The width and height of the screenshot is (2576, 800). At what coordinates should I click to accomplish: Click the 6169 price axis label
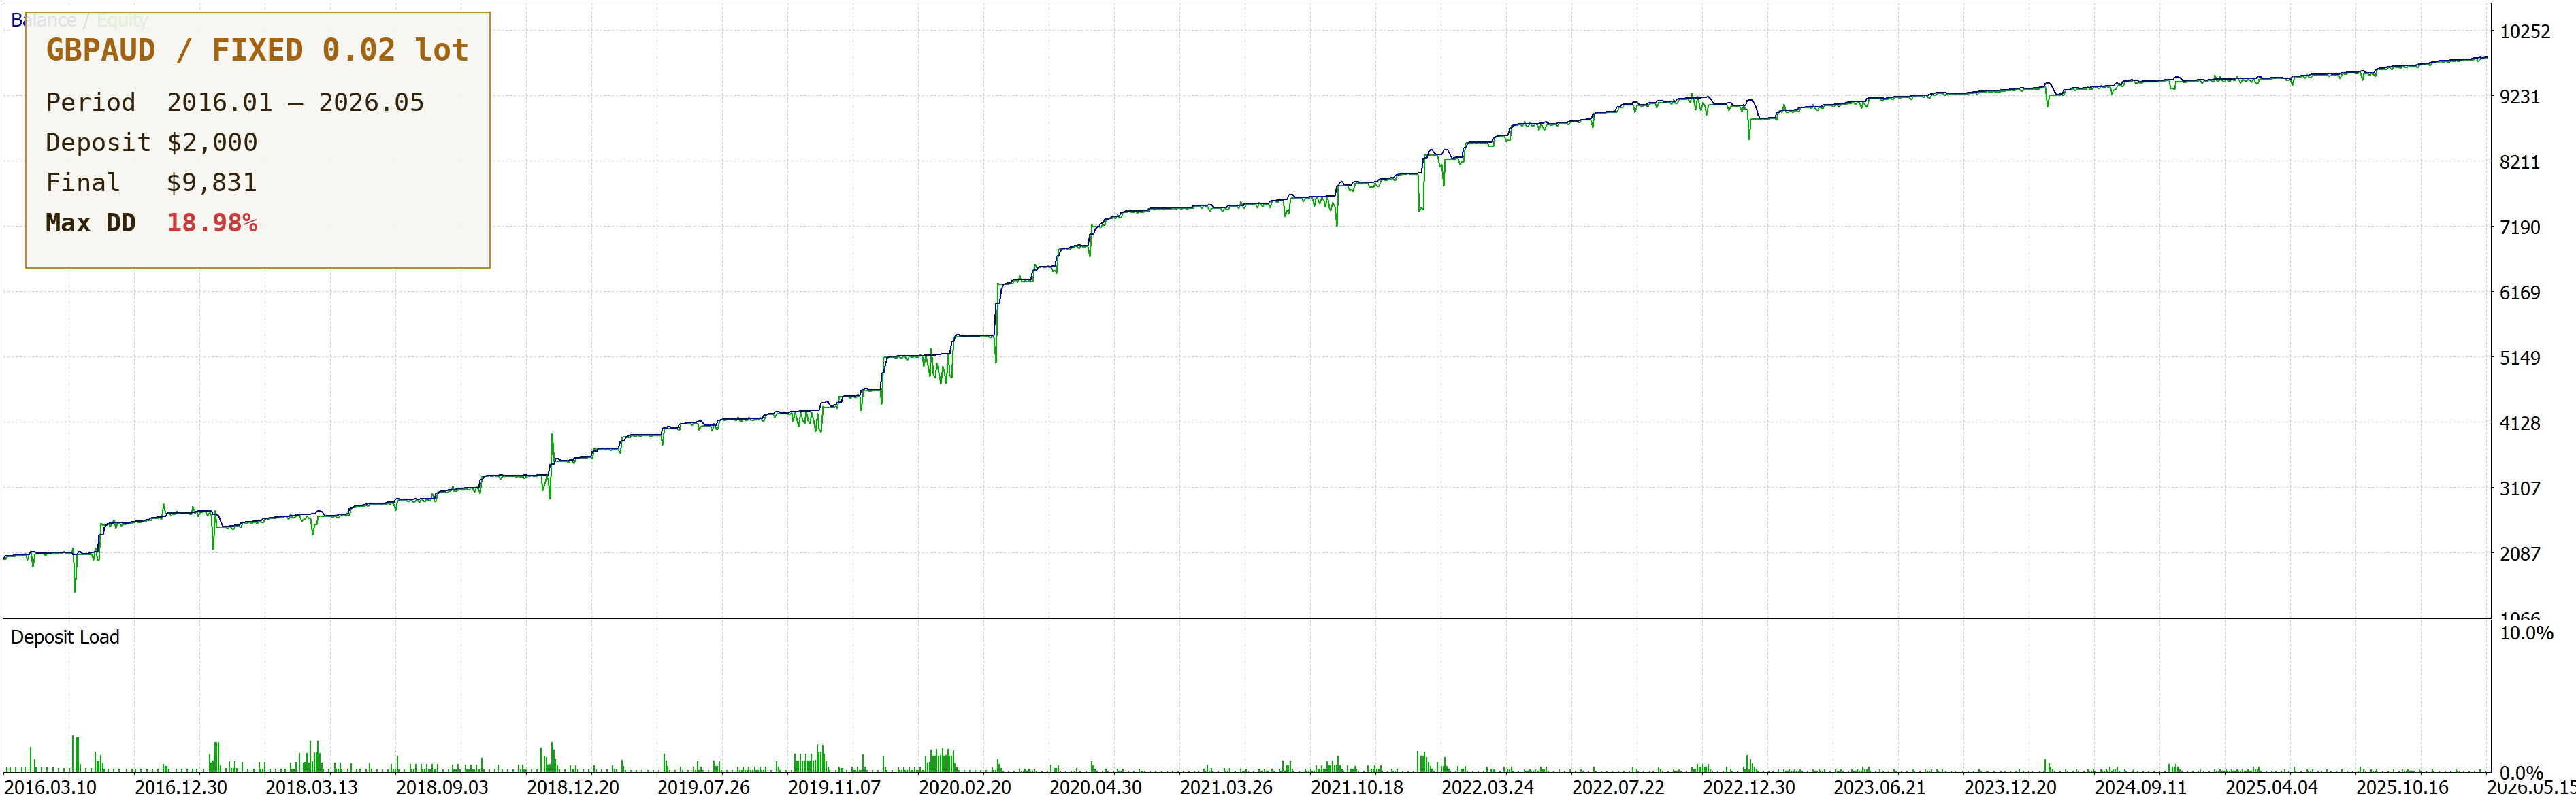pyautogui.click(x=2520, y=293)
